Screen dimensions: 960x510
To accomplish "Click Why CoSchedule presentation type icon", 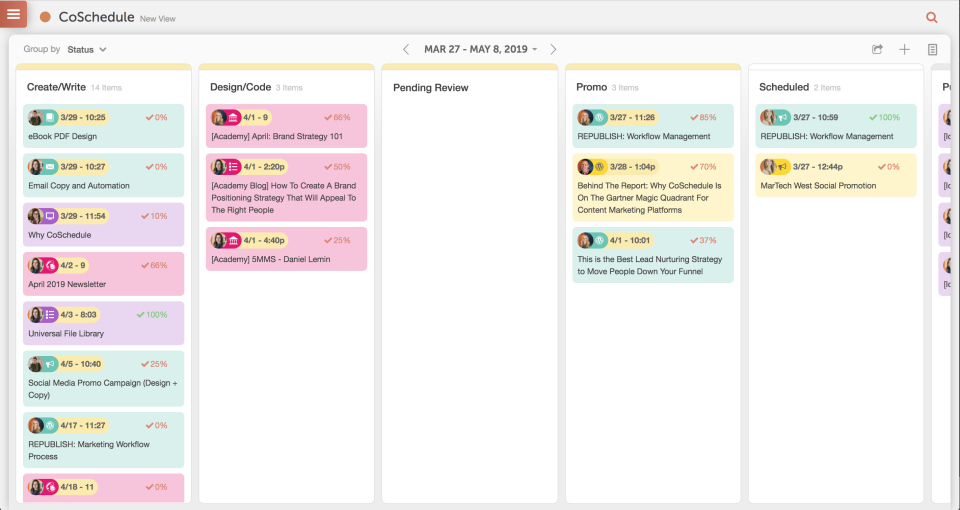I will [50, 216].
